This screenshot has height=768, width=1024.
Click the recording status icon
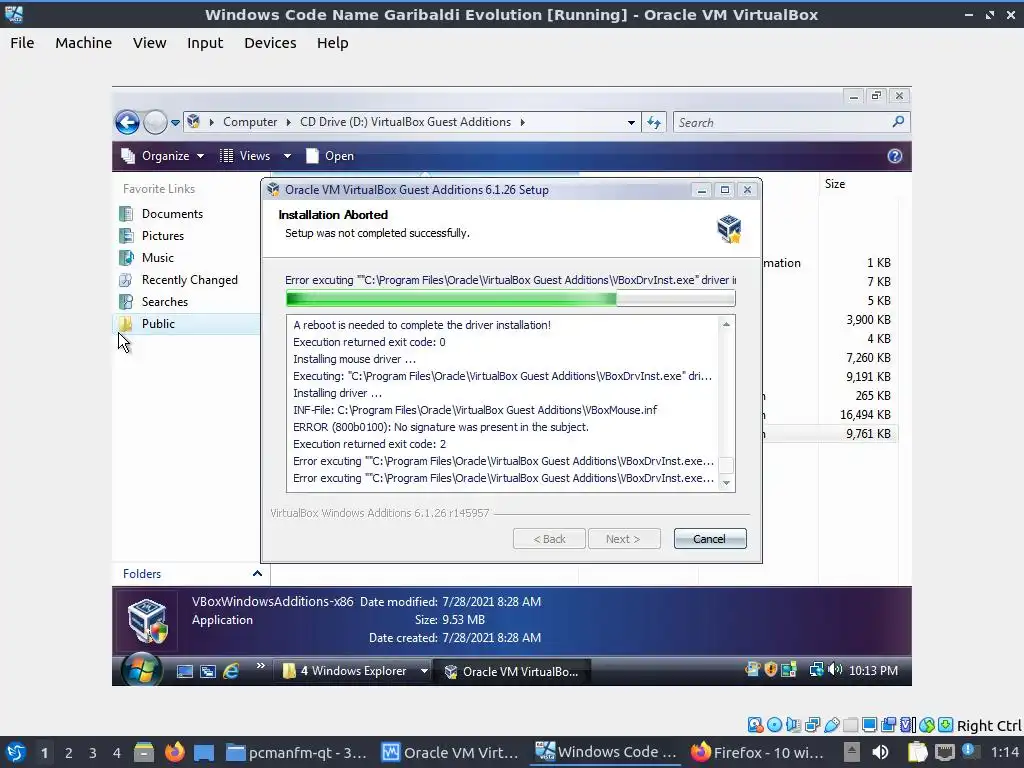pos(888,725)
